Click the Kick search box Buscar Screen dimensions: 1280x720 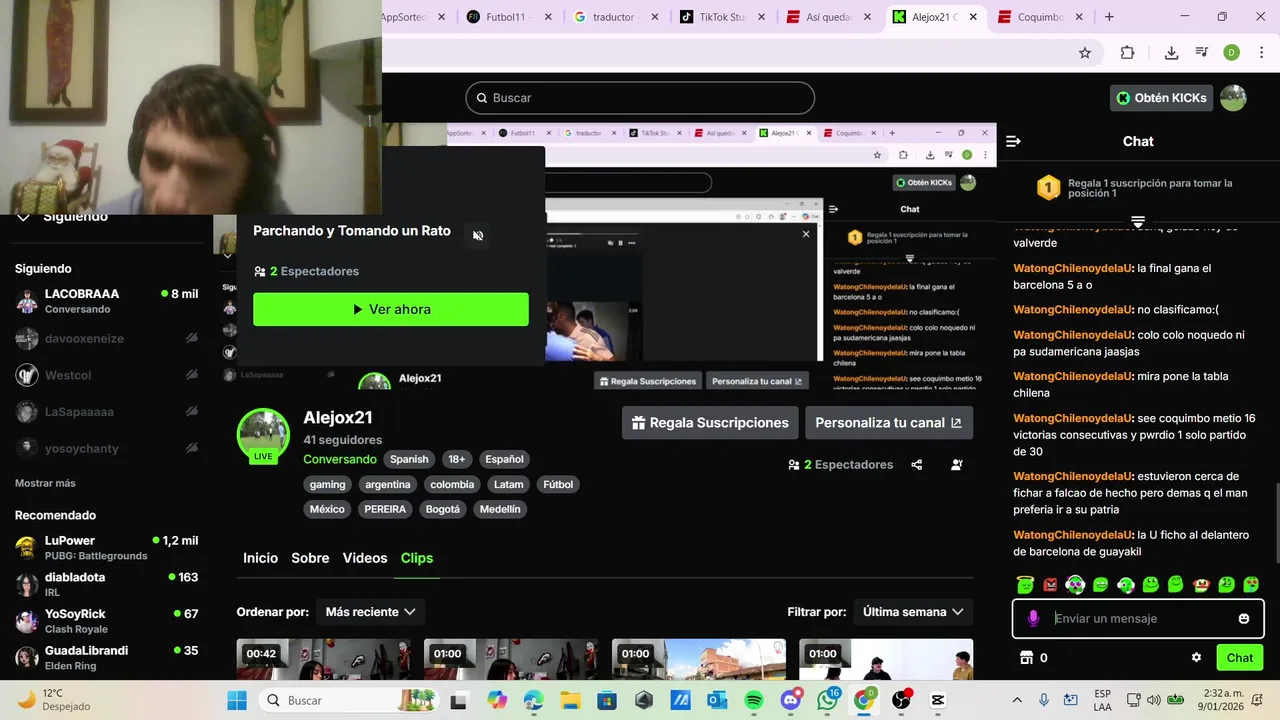640,98
